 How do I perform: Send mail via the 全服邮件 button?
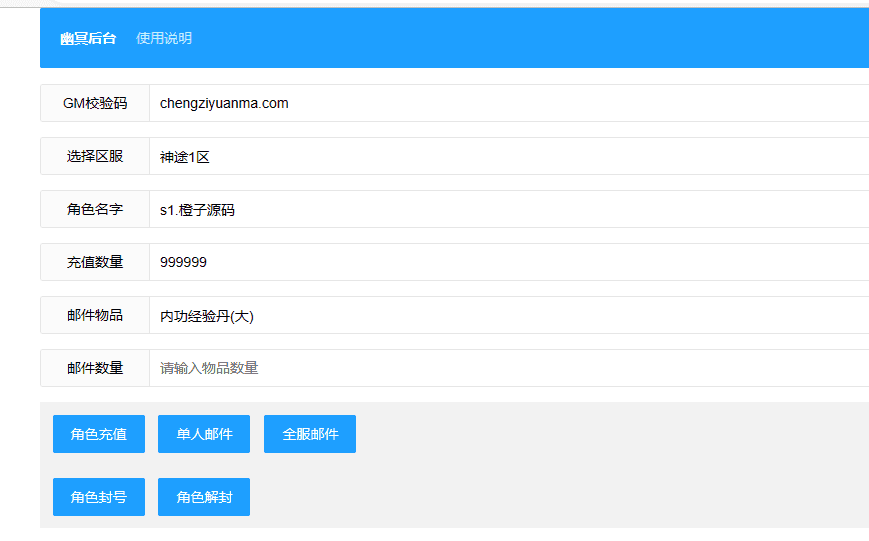tap(310, 434)
